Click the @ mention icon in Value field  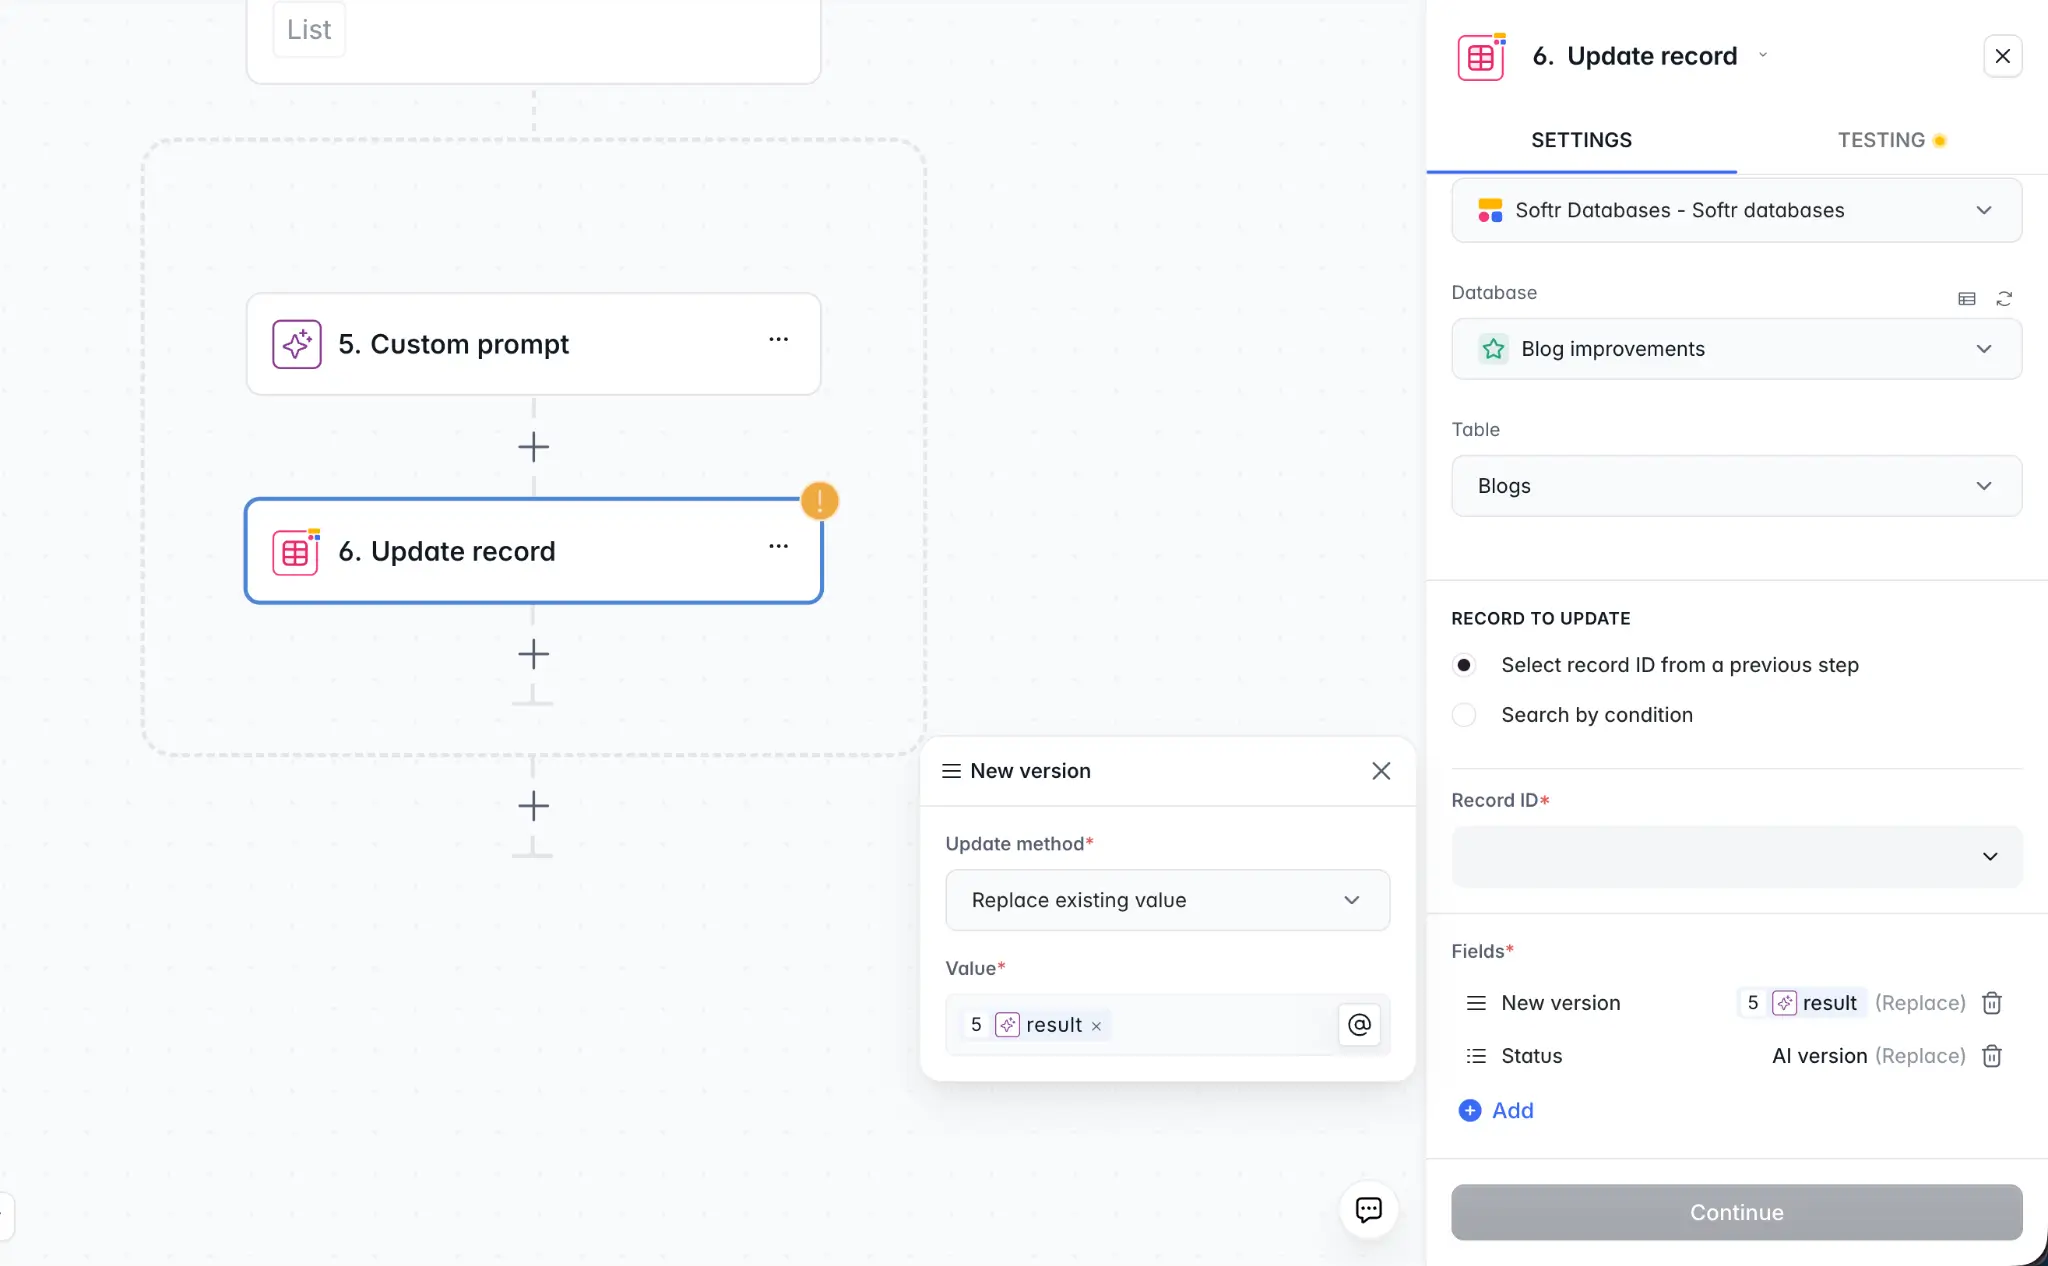(1359, 1025)
